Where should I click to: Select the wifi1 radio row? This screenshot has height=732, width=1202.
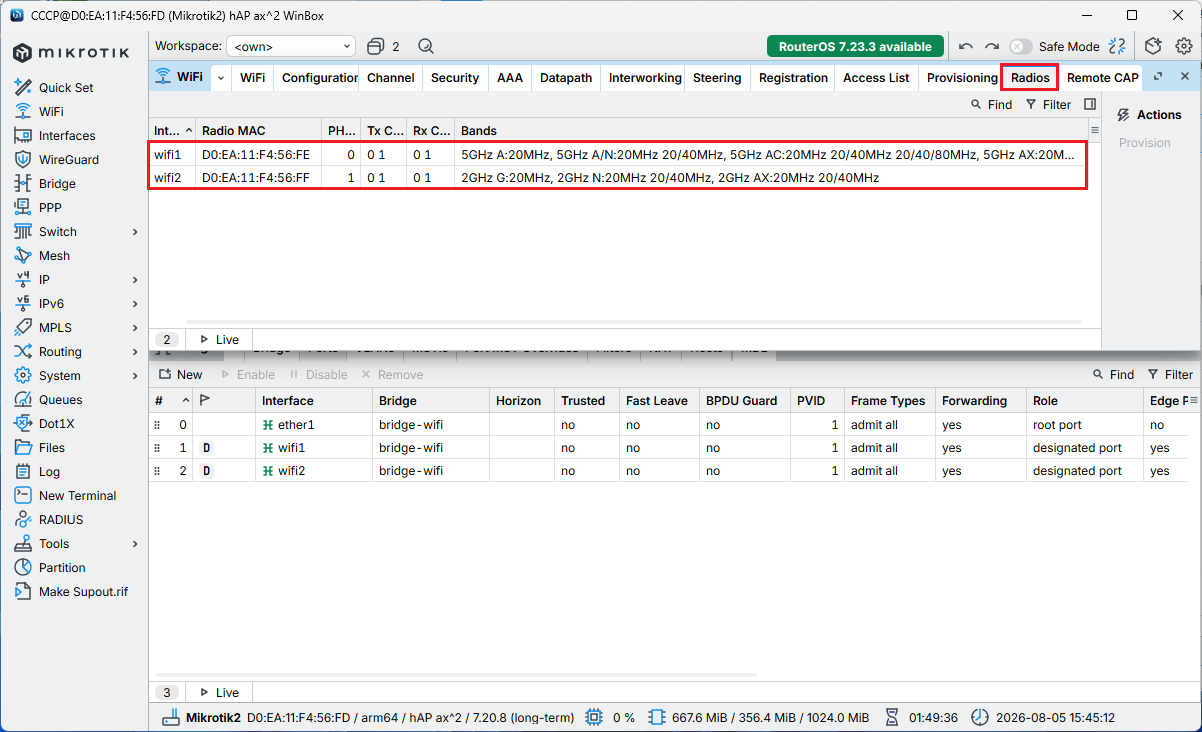pyautogui.click(x=617, y=155)
